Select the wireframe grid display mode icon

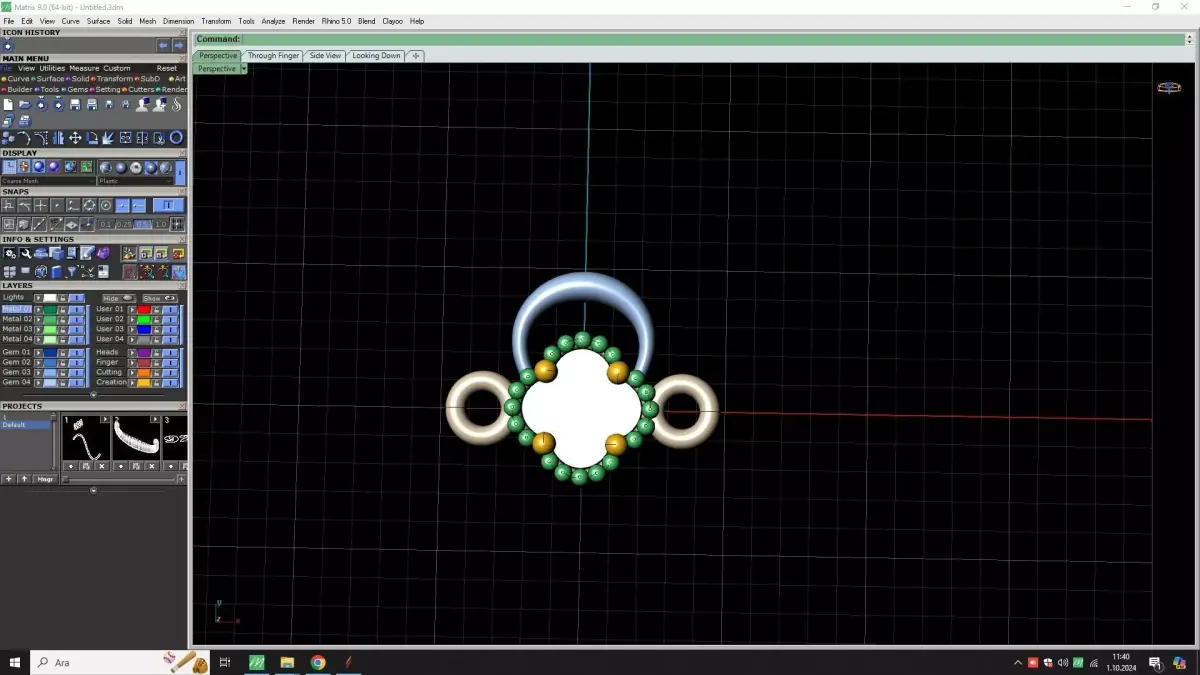[x=9, y=167]
